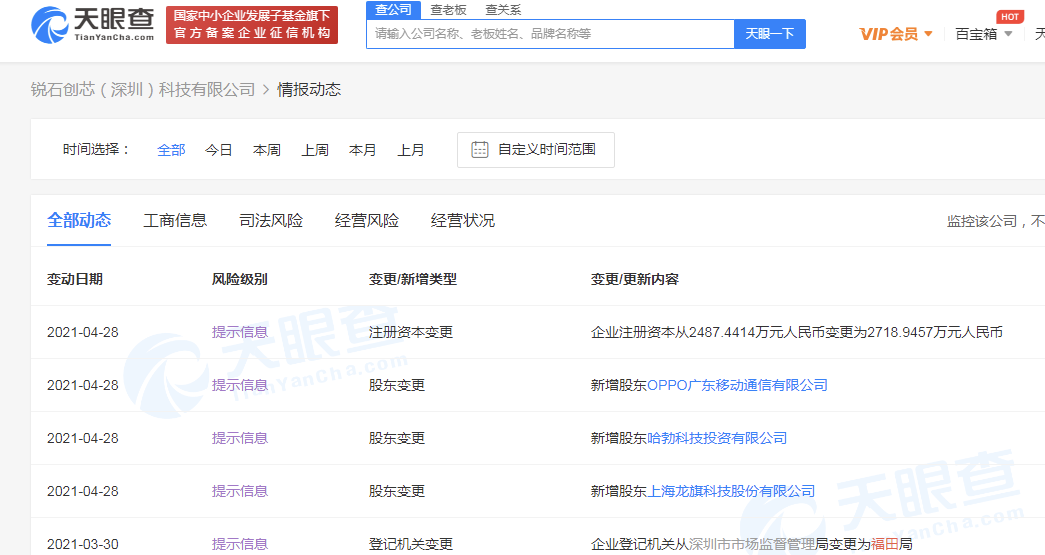
Task: Click 提示信息 in the 2021-03-30 row
Action: 240,544
